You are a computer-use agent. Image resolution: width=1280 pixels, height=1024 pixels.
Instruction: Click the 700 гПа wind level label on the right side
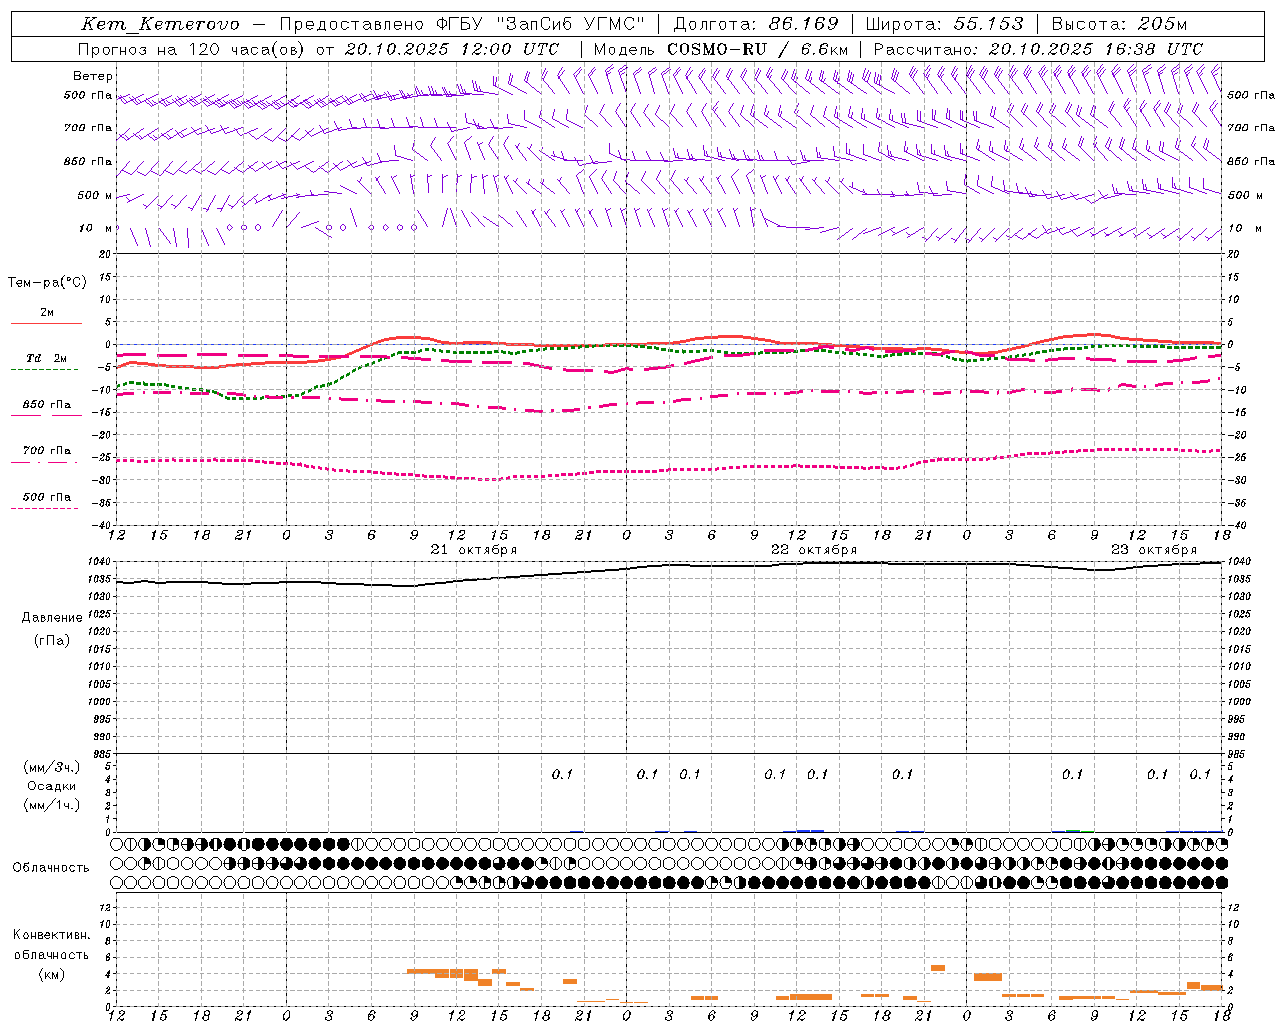pos(1251,128)
